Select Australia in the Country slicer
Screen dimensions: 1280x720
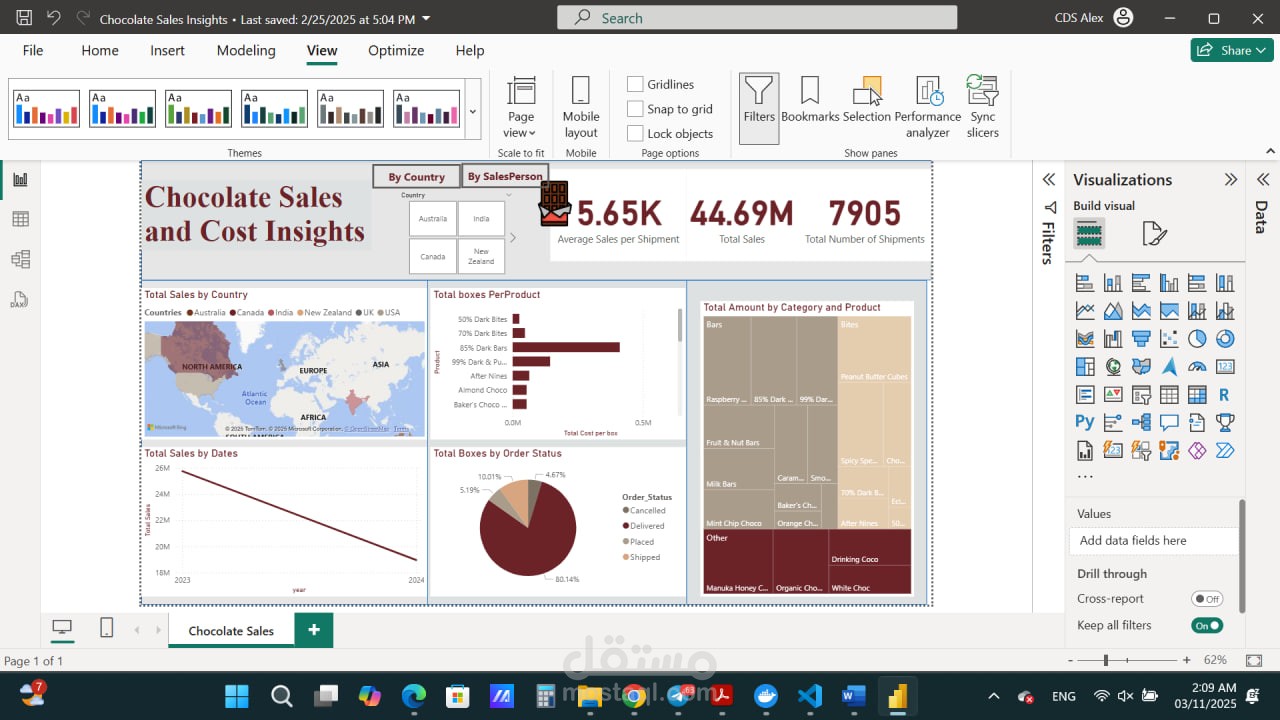point(433,218)
